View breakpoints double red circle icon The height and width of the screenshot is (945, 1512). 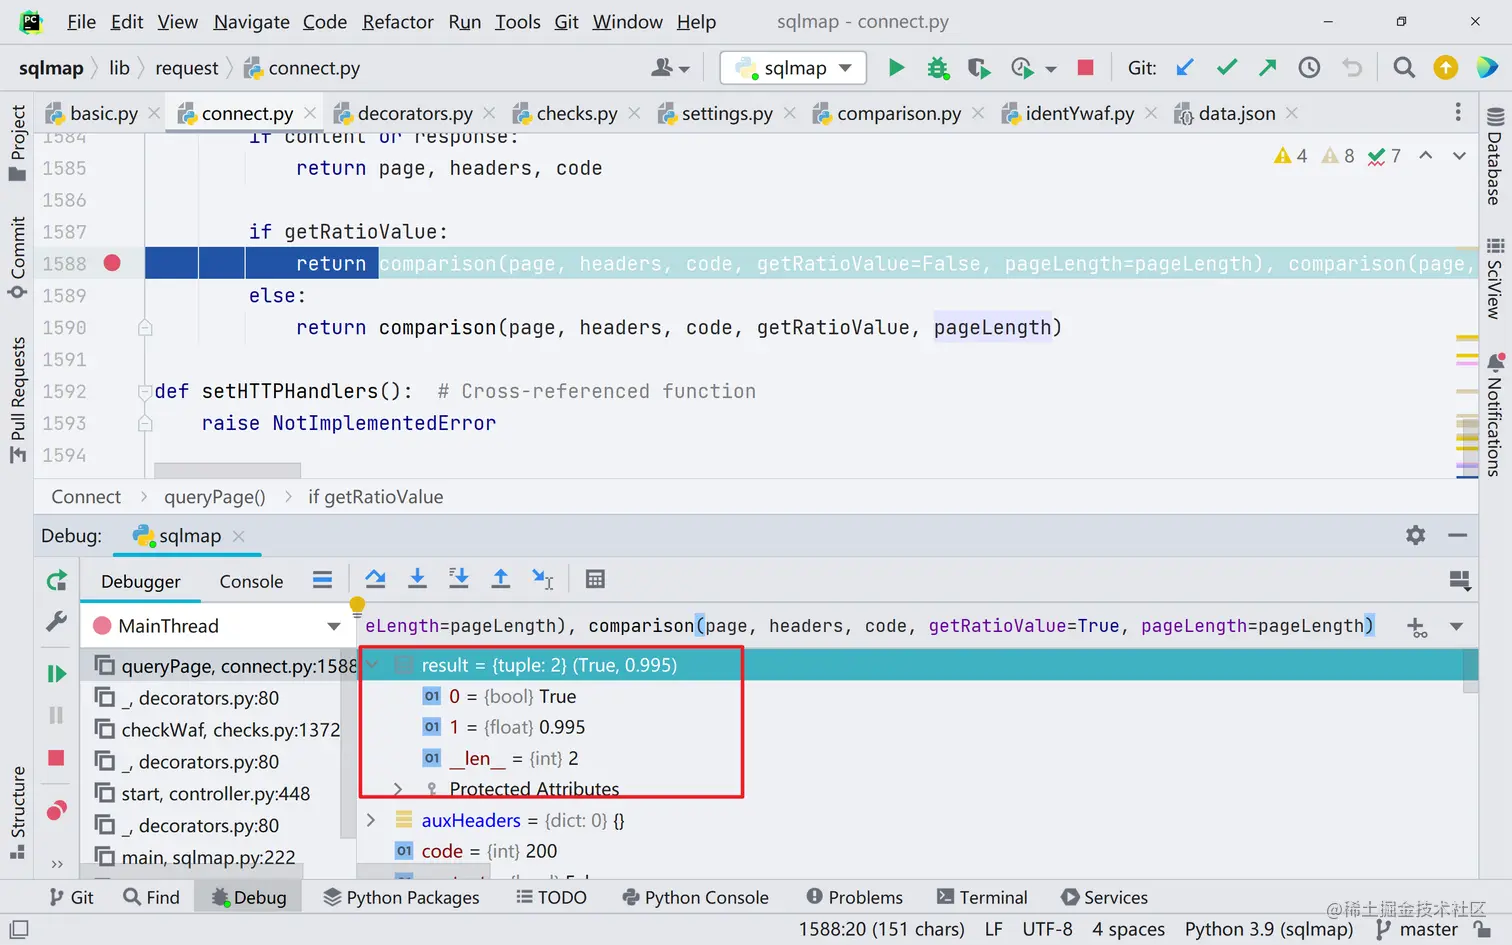click(x=57, y=810)
